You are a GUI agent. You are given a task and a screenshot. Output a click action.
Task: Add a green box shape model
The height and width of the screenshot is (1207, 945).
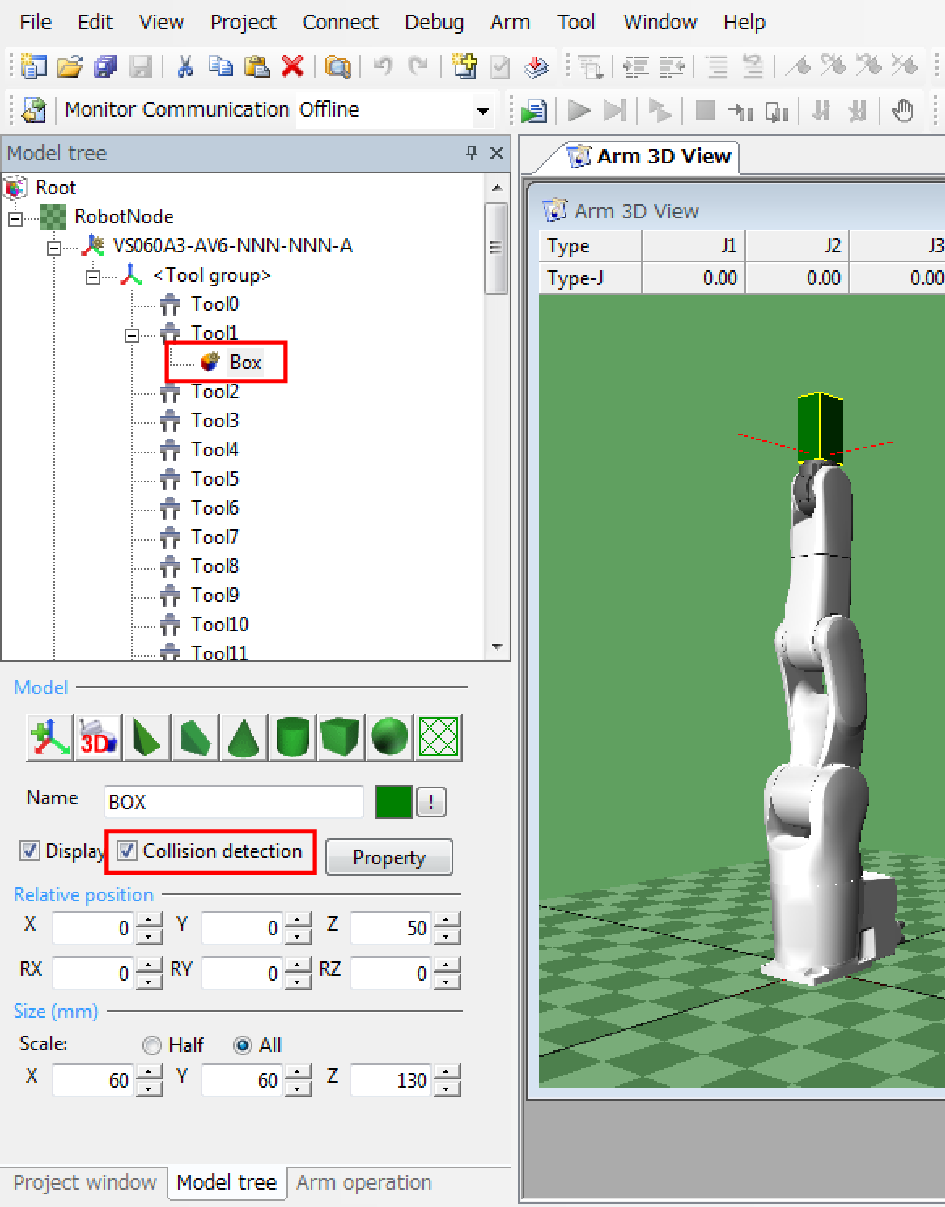tap(340, 738)
